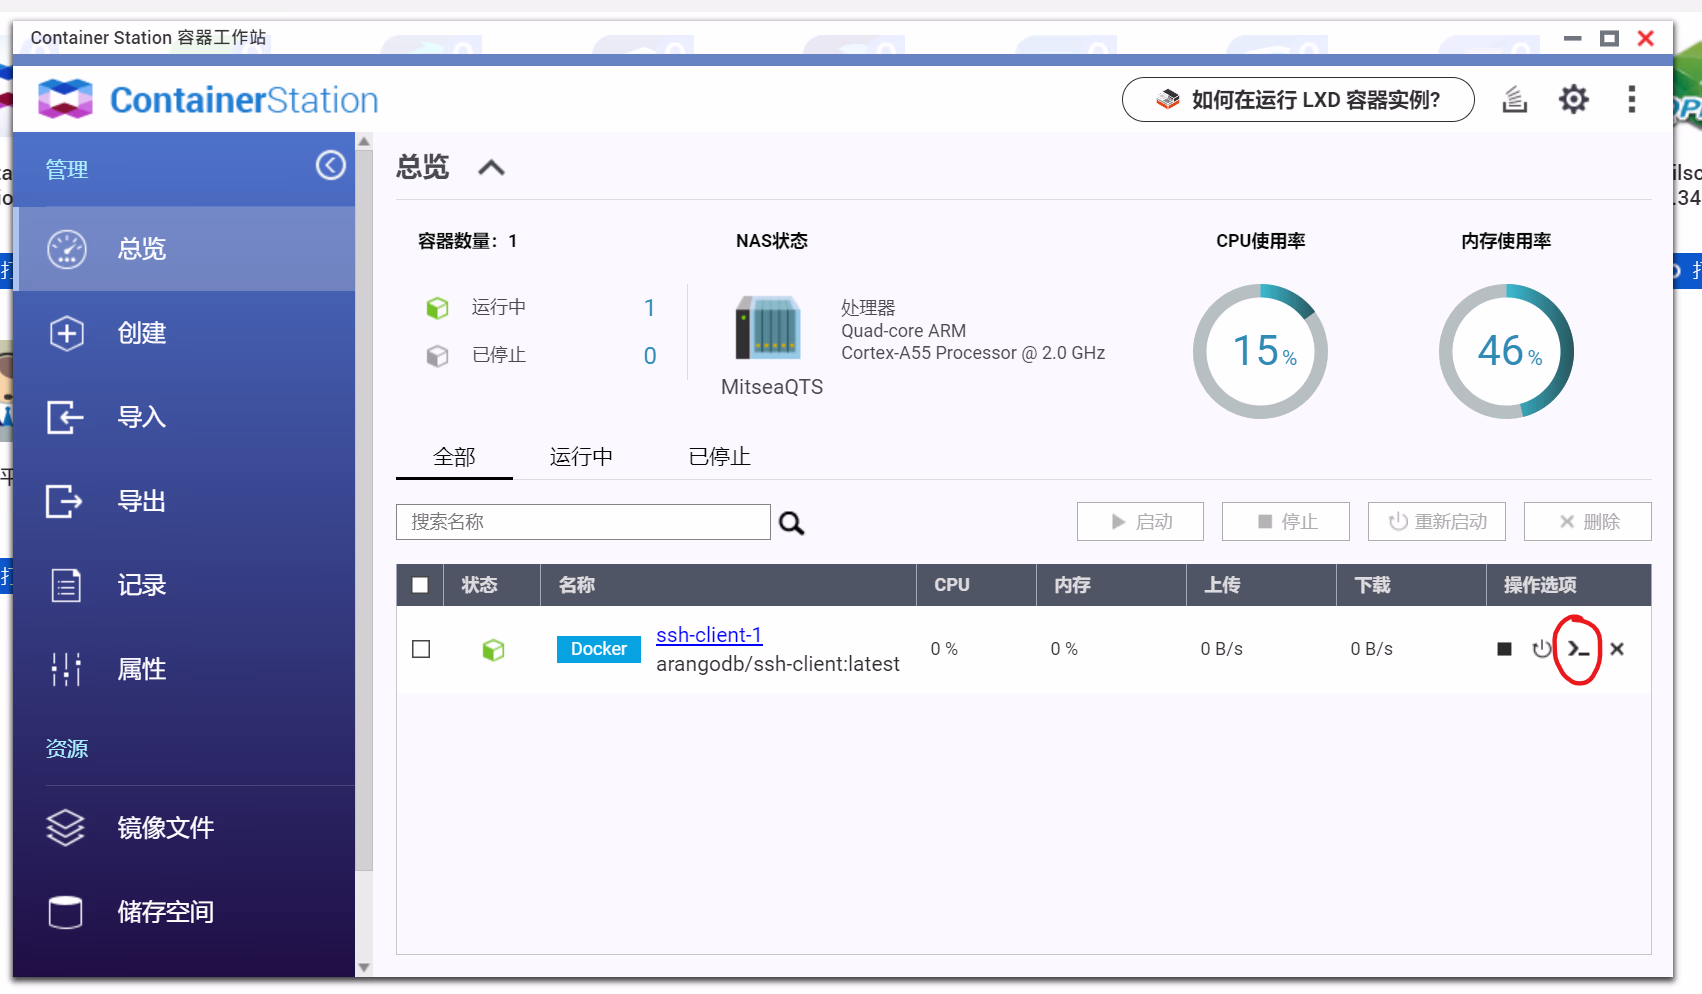Toggle the select-all checkbox in table header
This screenshot has width=1702, height=994.
(x=420, y=586)
